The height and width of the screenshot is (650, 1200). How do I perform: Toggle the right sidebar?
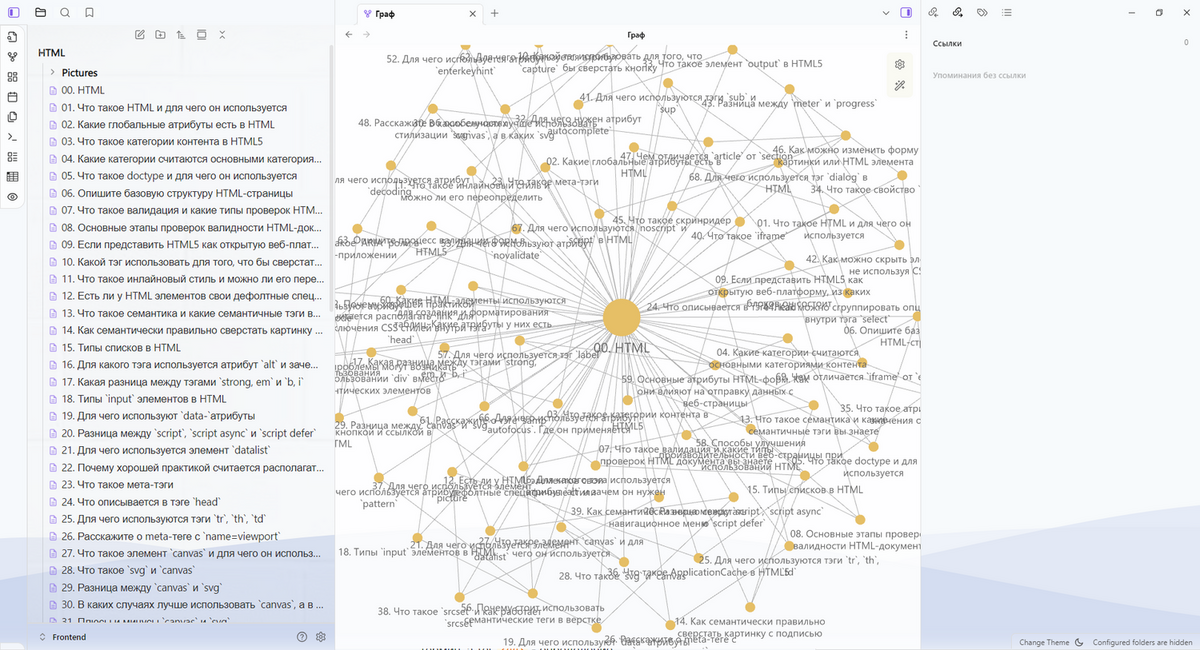[x=906, y=13]
